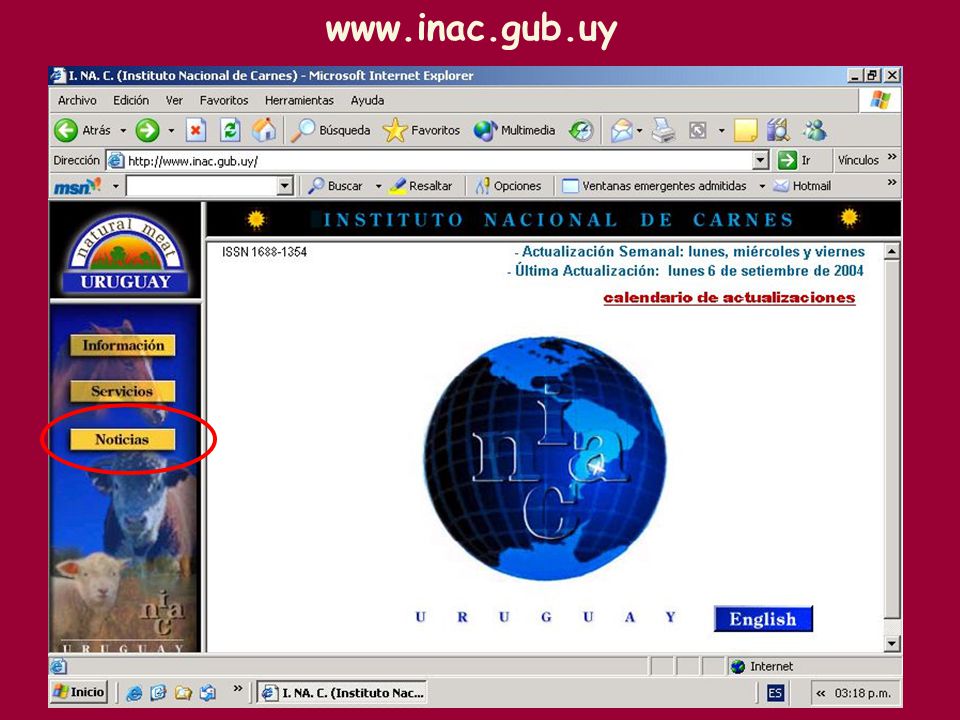Click the page's vertical scrollbar track
The height and width of the screenshot is (720, 960).
[x=892, y=447]
